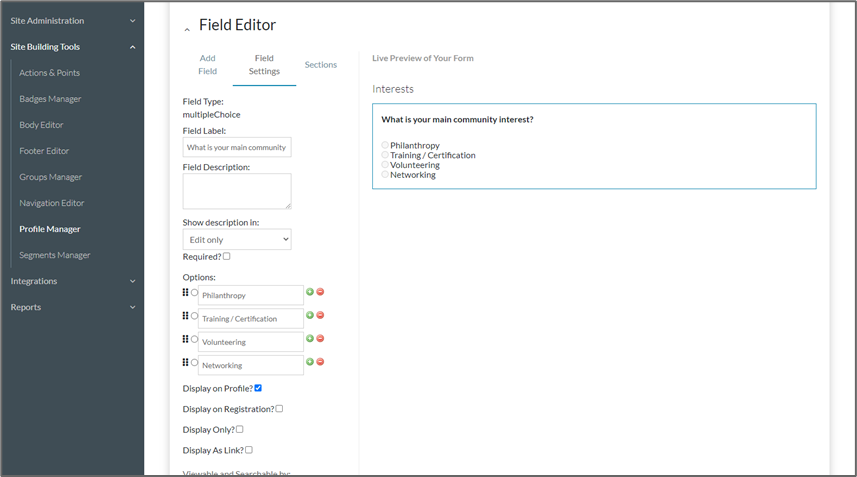Go to Badges Manager in sidebar

[50, 99]
